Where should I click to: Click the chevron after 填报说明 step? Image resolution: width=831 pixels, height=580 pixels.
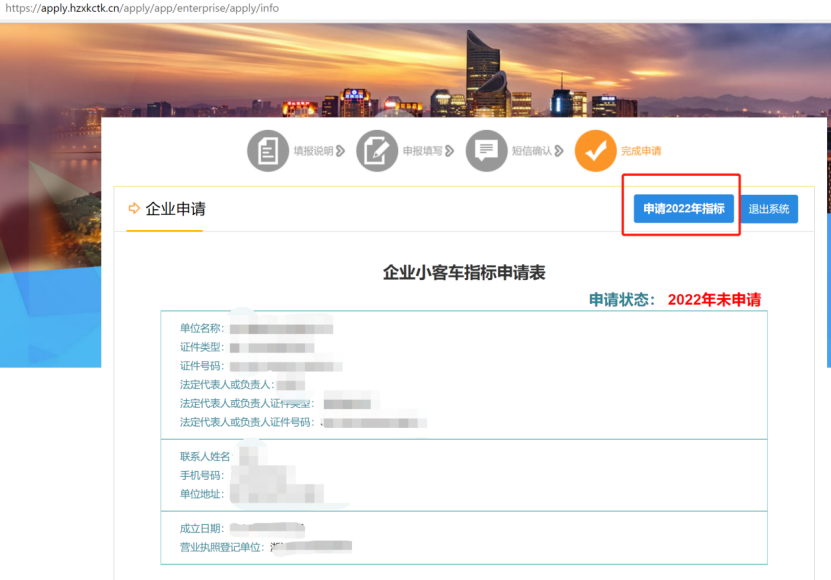(341, 151)
